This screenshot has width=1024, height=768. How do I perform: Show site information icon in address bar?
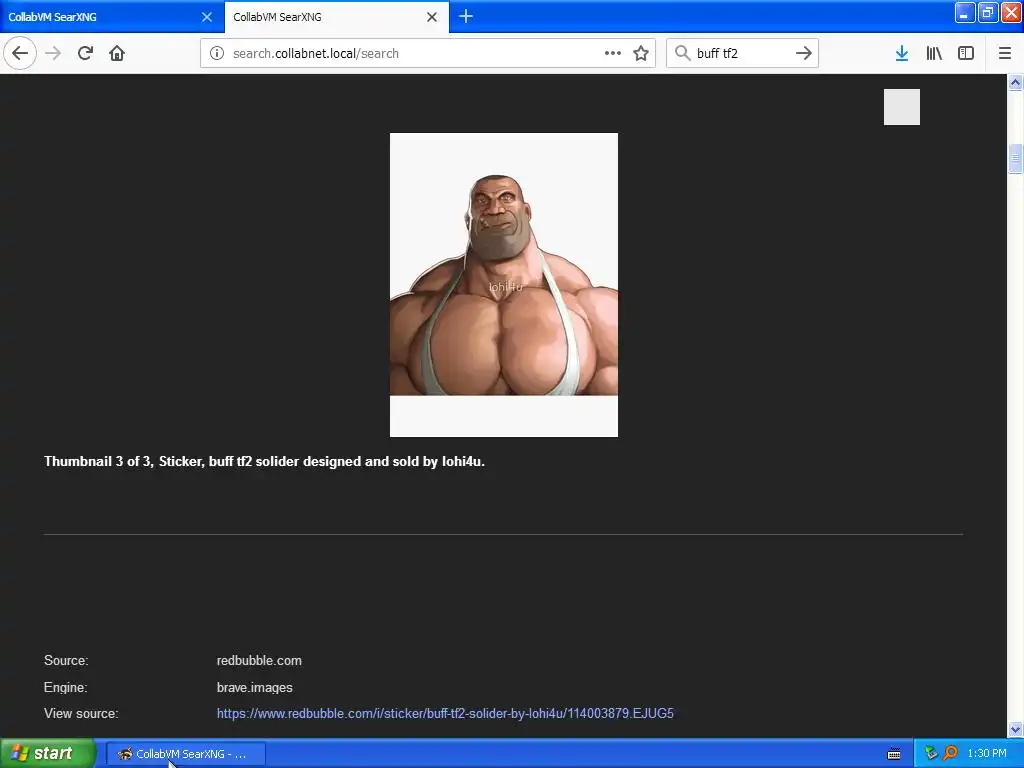point(217,54)
